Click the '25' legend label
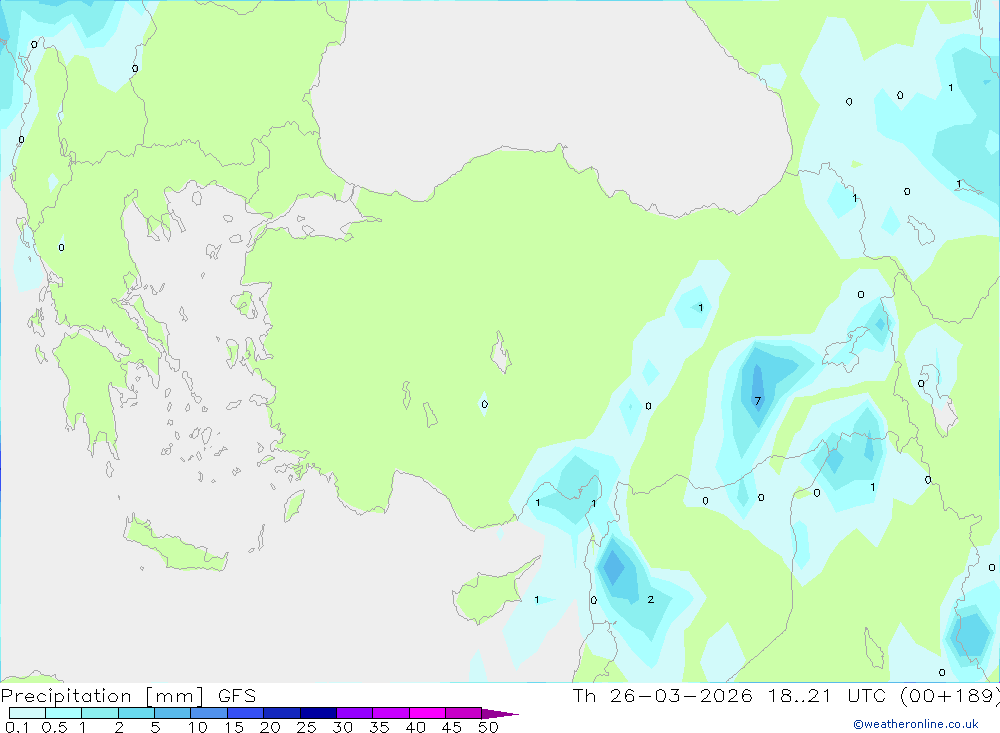This screenshot has width=1000, height=733. 306,727
